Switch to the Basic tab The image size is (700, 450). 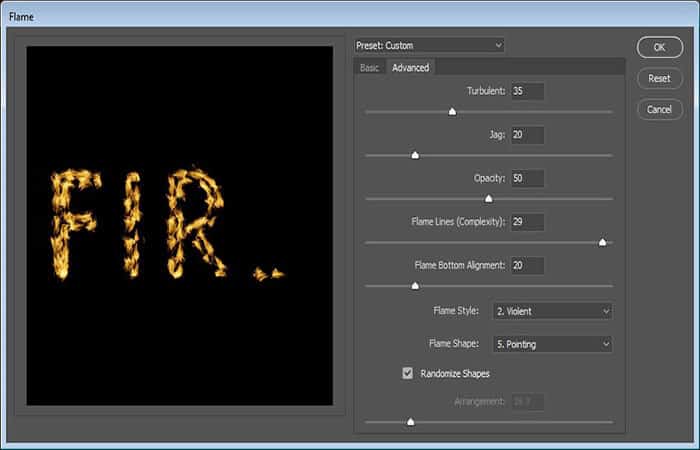[370, 68]
